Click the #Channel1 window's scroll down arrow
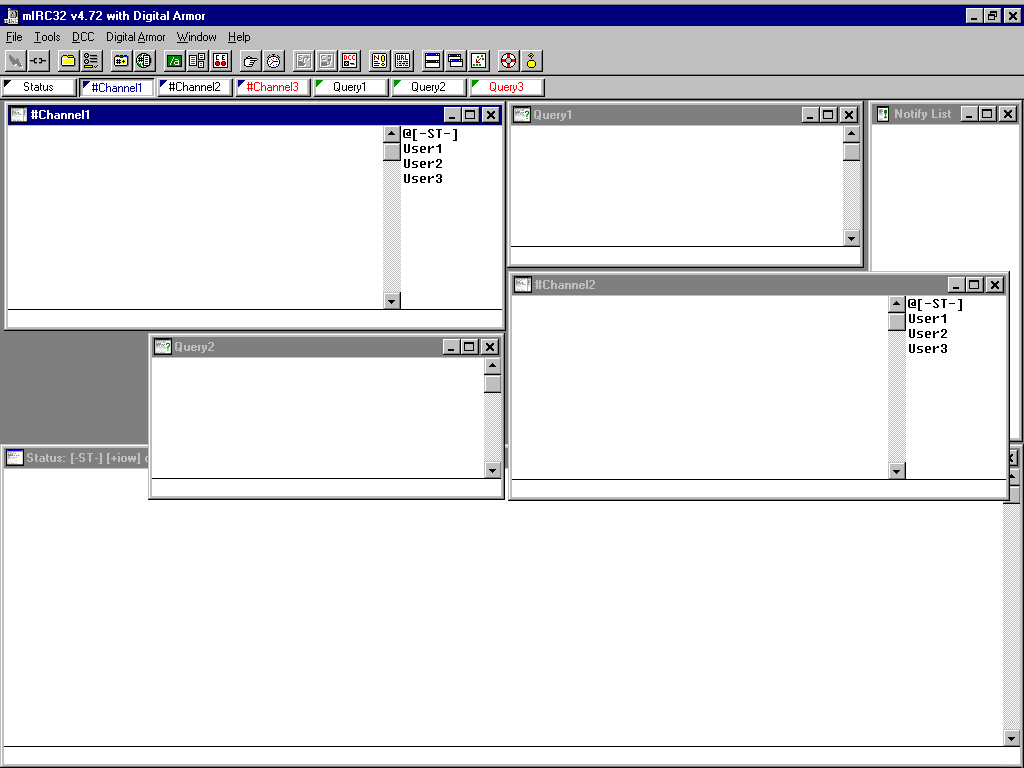The width and height of the screenshot is (1024, 768). point(392,301)
